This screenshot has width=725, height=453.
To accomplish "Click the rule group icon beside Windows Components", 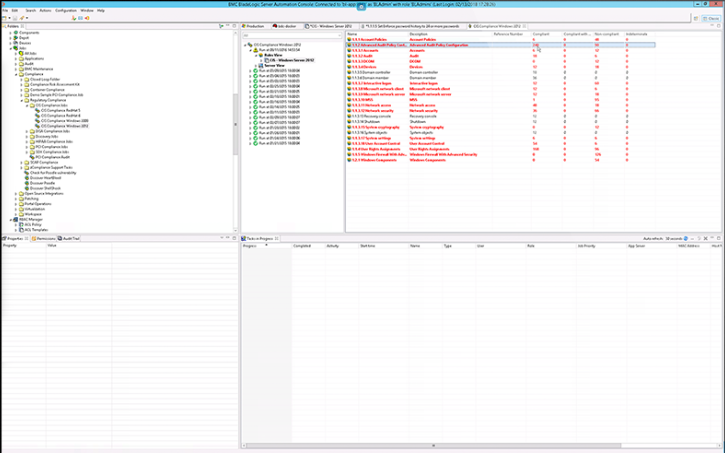I will pos(350,160).
